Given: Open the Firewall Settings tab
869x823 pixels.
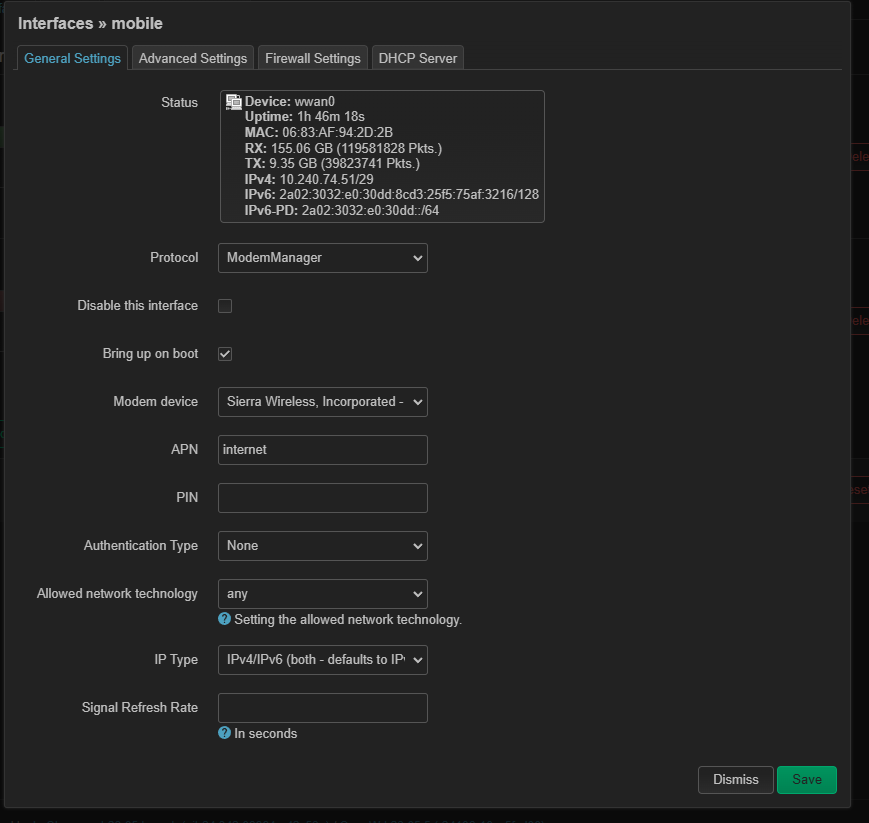Looking at the screenshot, I should coord(312,57).
